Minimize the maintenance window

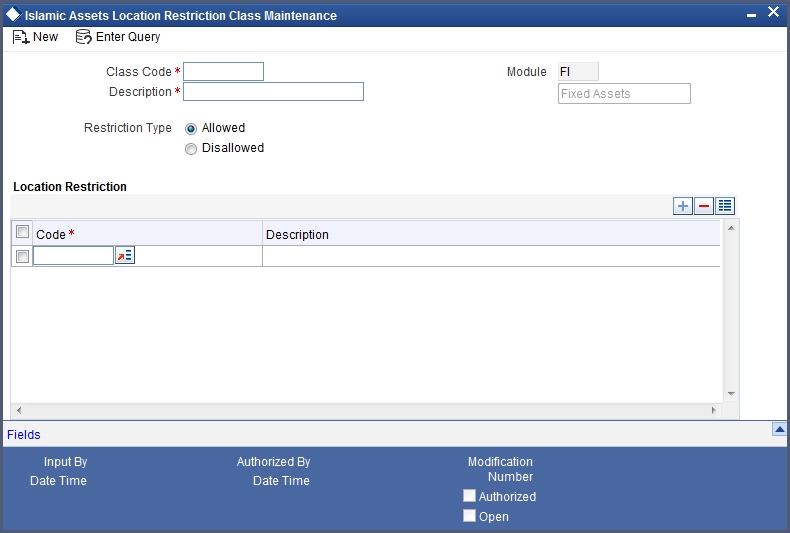click(751, 15)
